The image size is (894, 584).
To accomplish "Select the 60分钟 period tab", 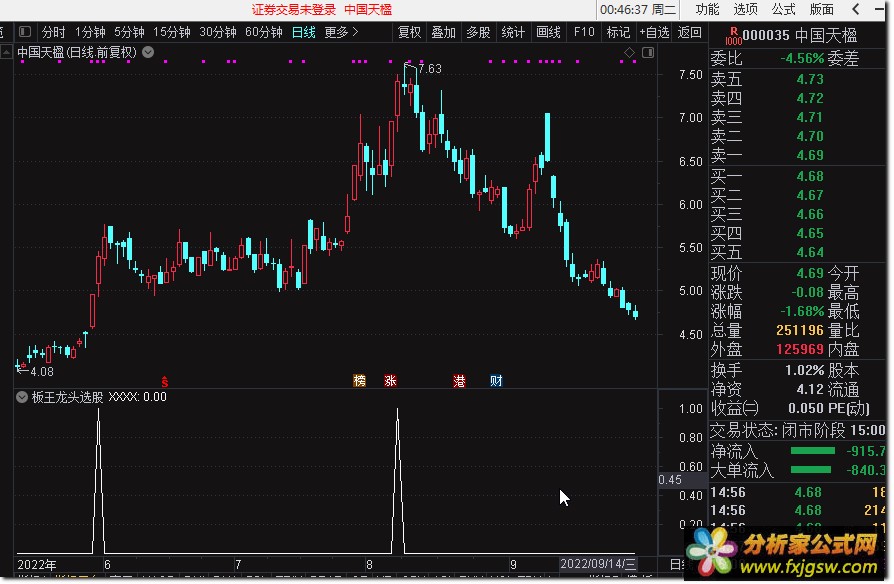I will click(x=263, y=33).
